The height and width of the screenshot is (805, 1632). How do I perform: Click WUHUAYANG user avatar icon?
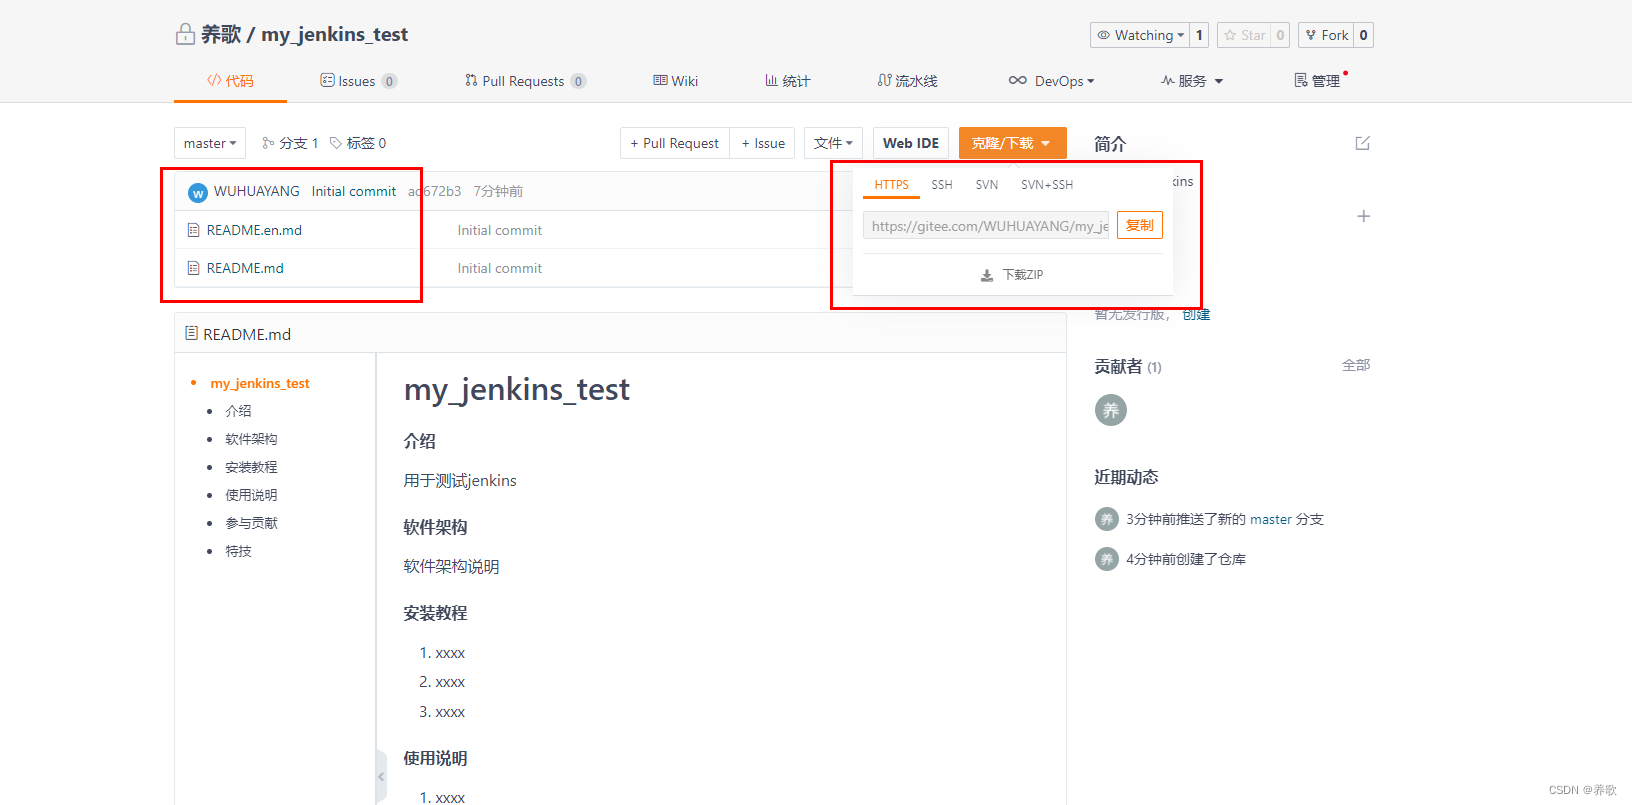point(198,192)
